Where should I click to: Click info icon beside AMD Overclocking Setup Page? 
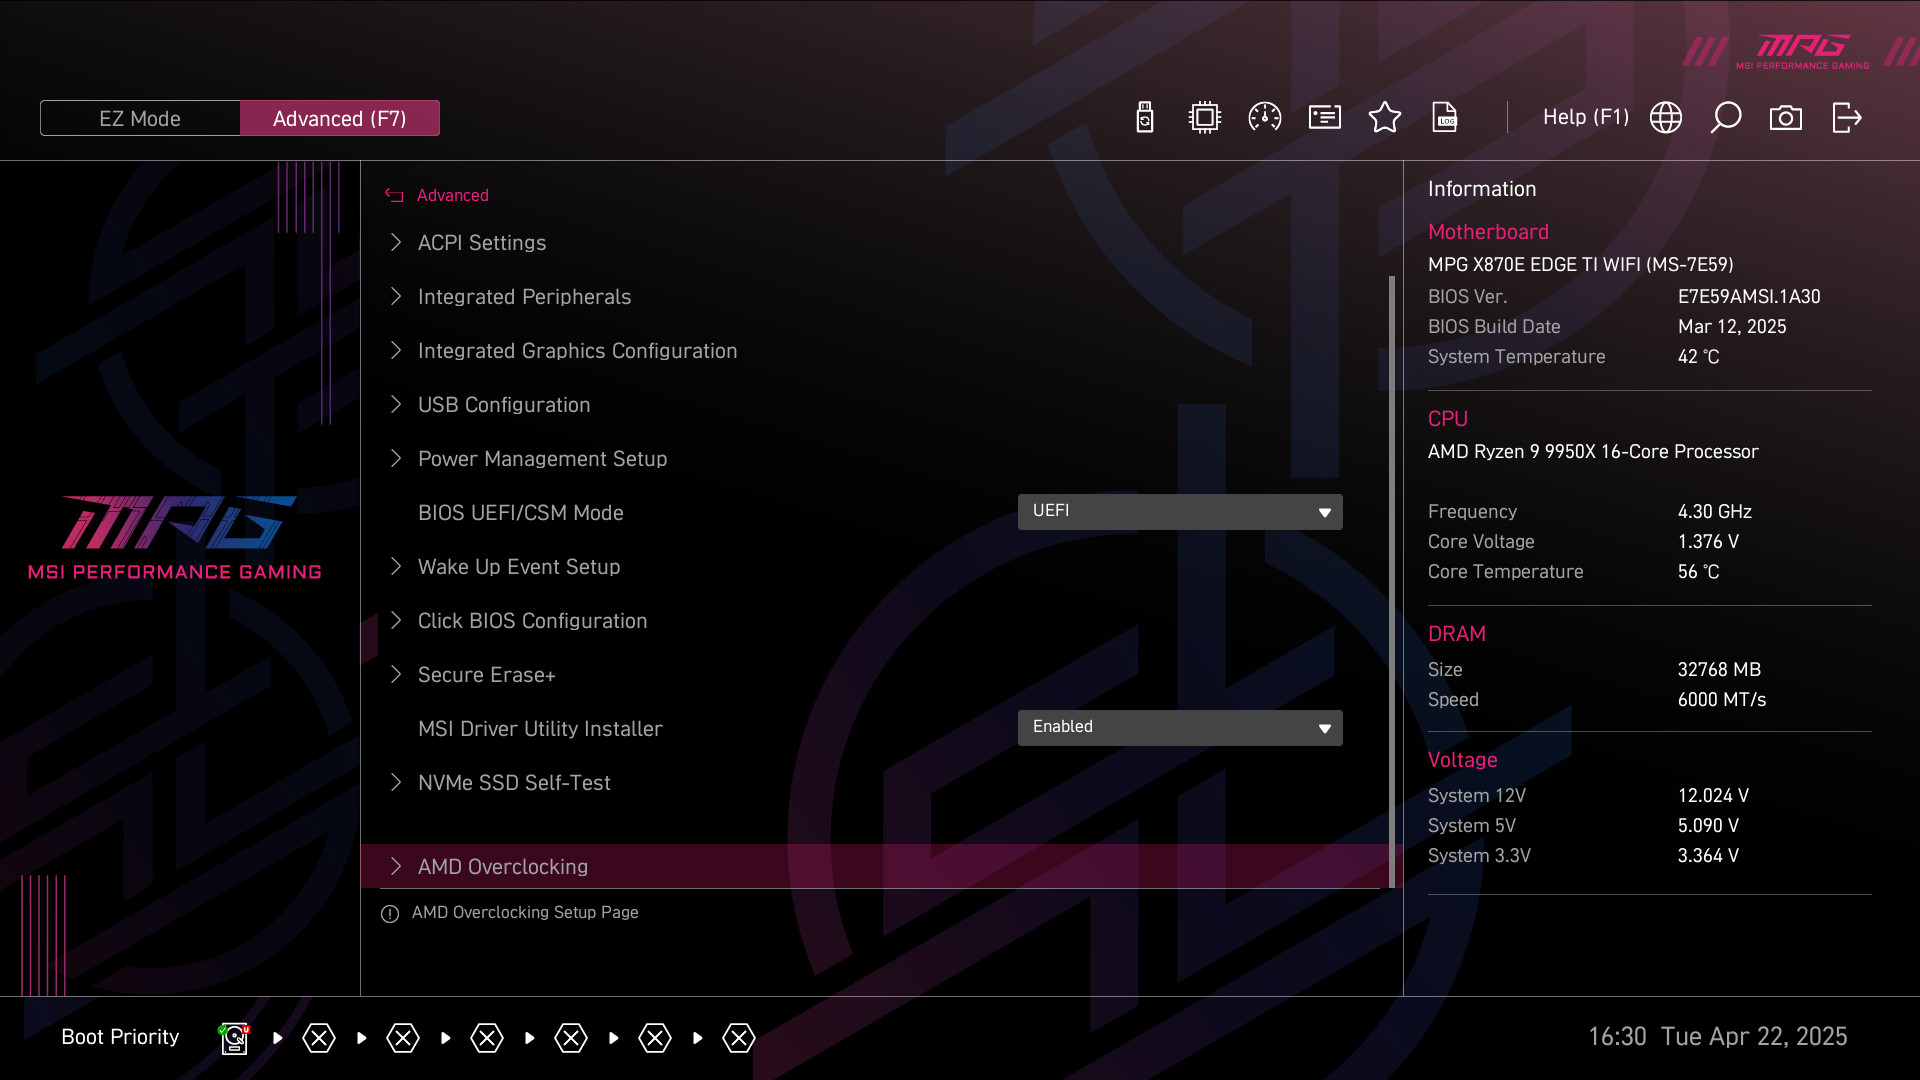[x=390, y=914]
